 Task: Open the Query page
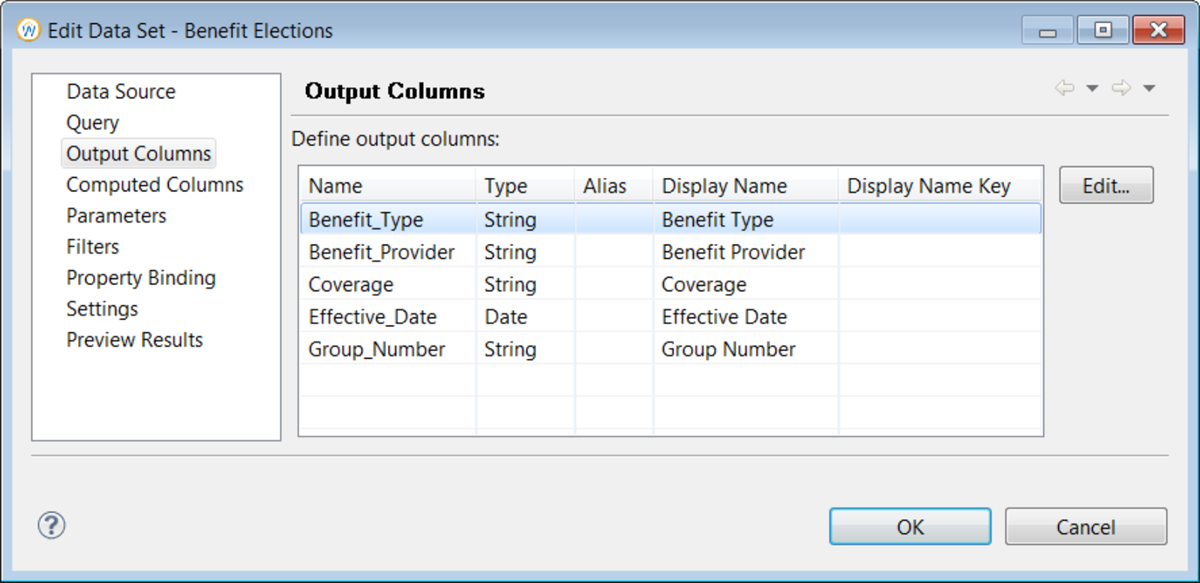tap(93, 122)
